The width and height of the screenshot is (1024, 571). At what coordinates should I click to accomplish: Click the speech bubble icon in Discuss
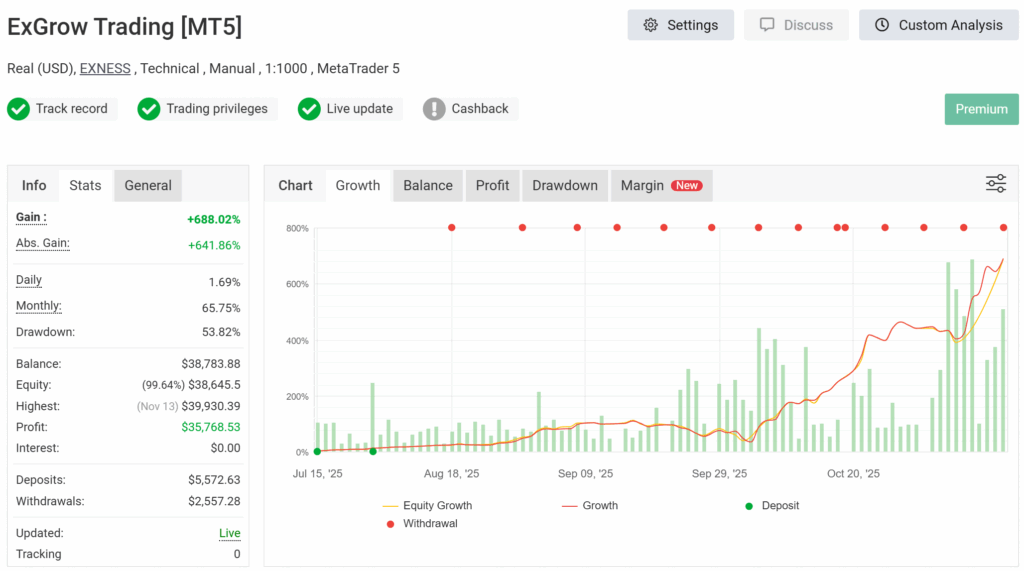click(767, 25)
